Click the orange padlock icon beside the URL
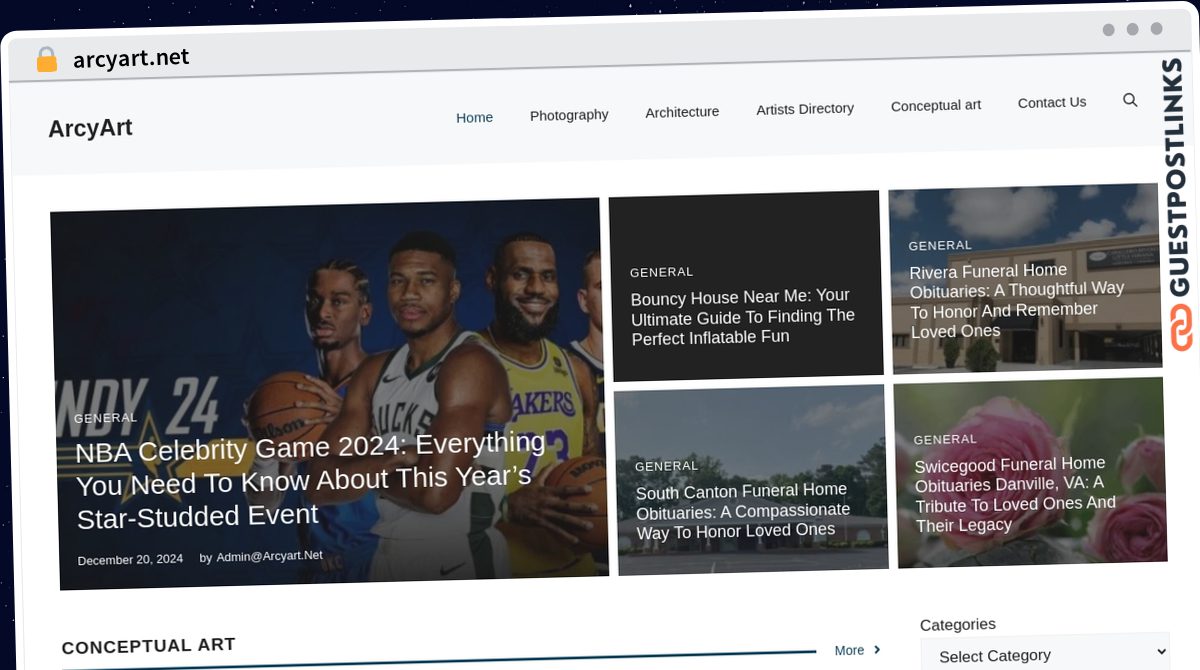1200x670 pixels. pos(46,60)
